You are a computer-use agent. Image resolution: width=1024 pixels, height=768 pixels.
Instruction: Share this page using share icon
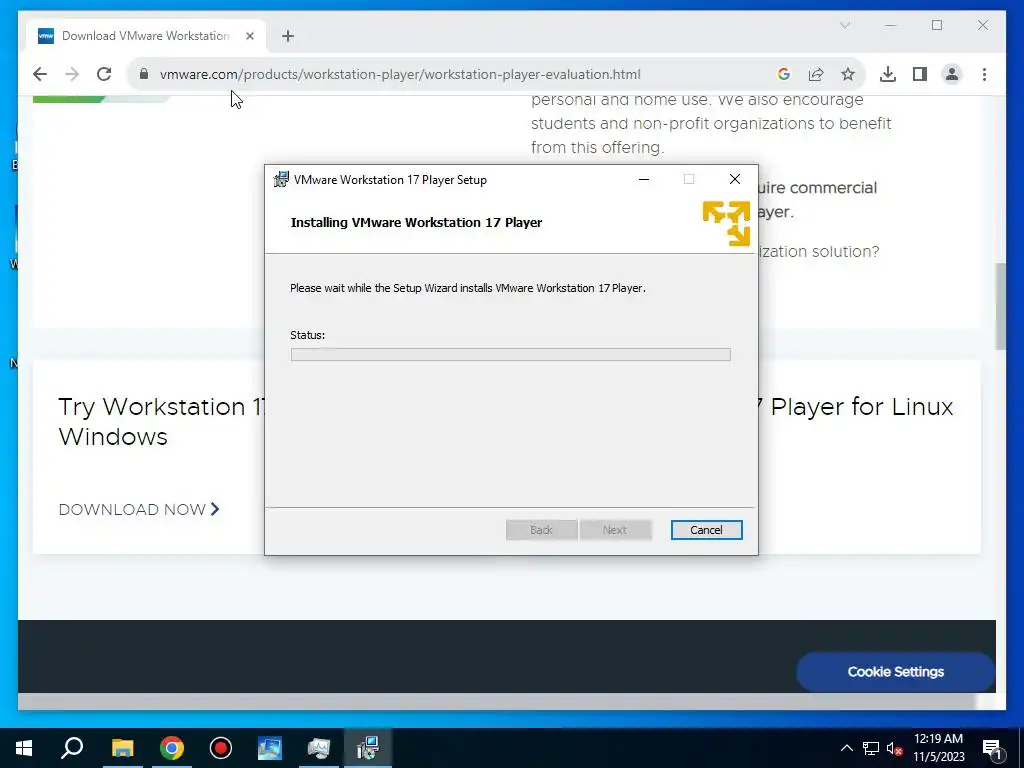coord(816,74)
